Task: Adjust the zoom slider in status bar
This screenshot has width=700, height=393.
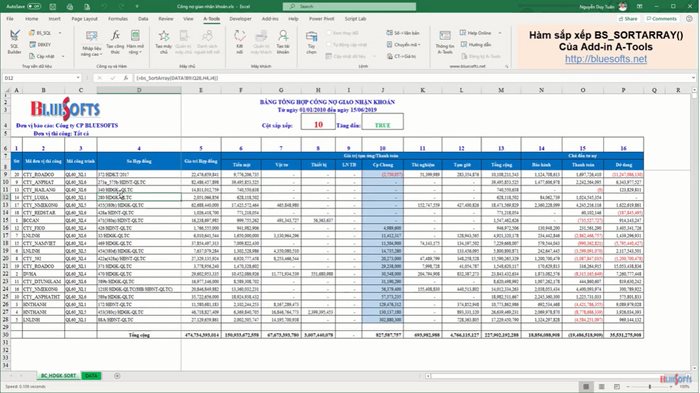Action: pyautogui.click(x=650, y=387)
